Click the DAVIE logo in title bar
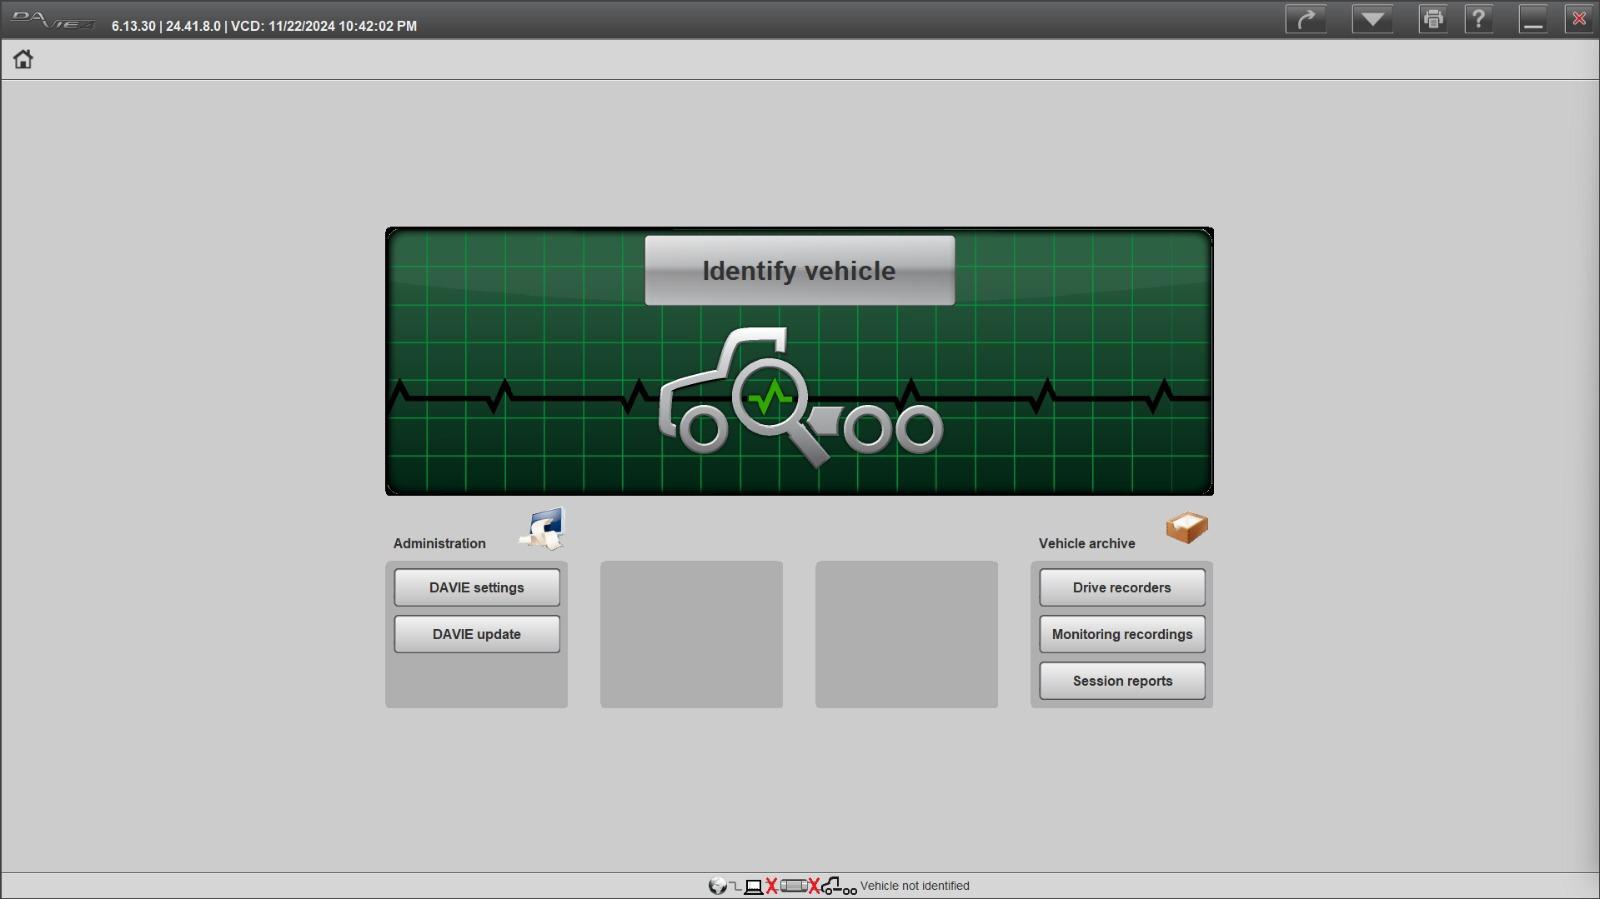The height and width of the screenshot is (899, 1600). click(x=53, y=20)
